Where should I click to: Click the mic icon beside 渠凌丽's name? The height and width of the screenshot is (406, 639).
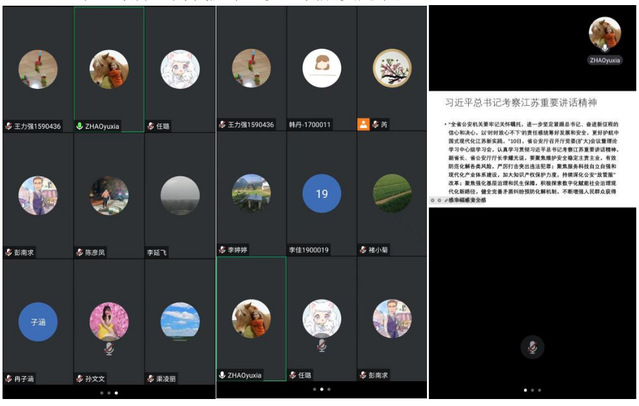(150, 379)
